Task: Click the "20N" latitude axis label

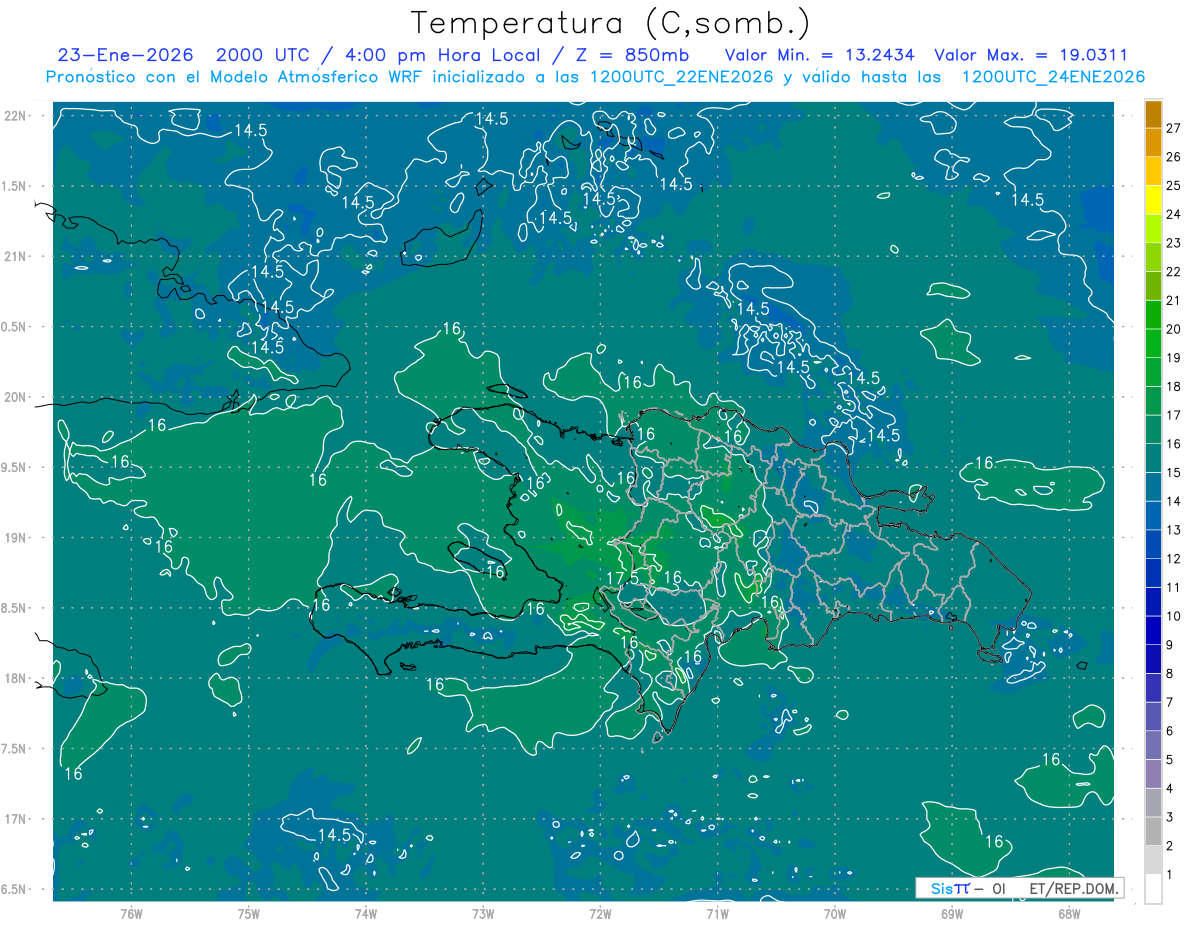Action: (17, 397)
